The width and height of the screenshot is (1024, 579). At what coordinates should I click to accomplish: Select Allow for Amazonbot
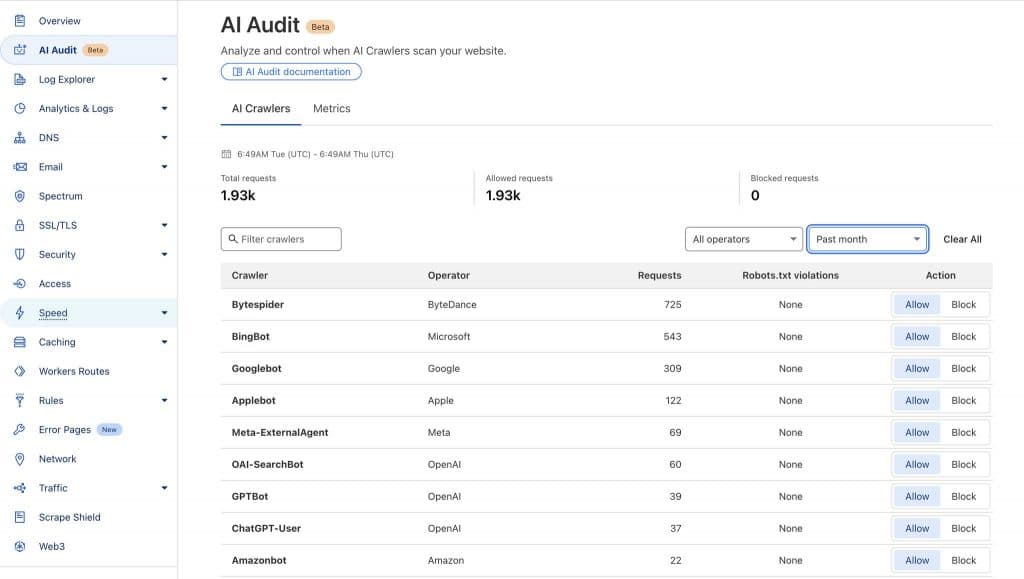pyautogui.click(x=917, y=561)
